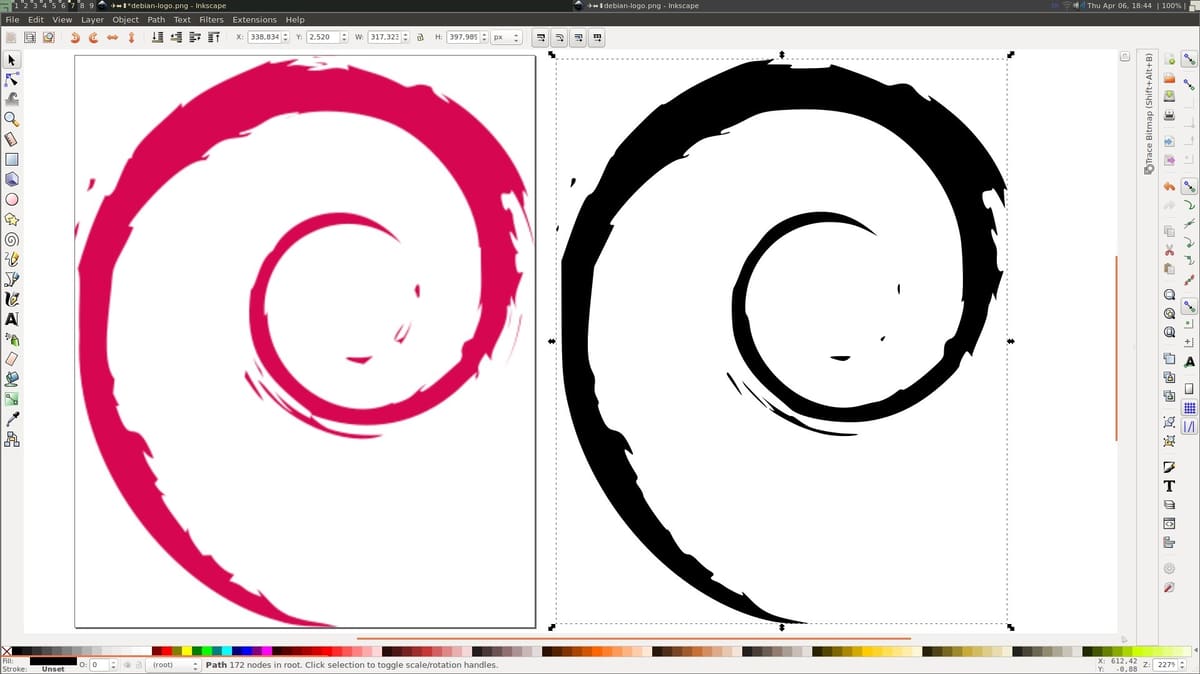The height and width of the screenshot is (674, 1200).
Task: Open Align and Distribute dialog icon
Action: pos(1169,542)
